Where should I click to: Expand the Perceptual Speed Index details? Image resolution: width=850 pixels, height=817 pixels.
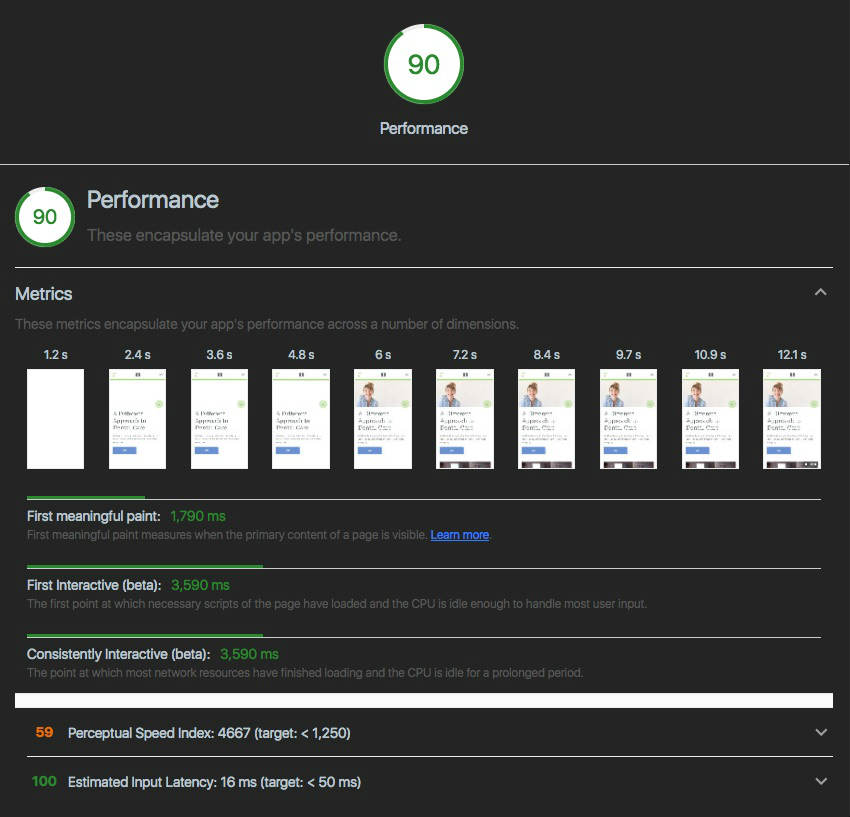pos(820,732)
